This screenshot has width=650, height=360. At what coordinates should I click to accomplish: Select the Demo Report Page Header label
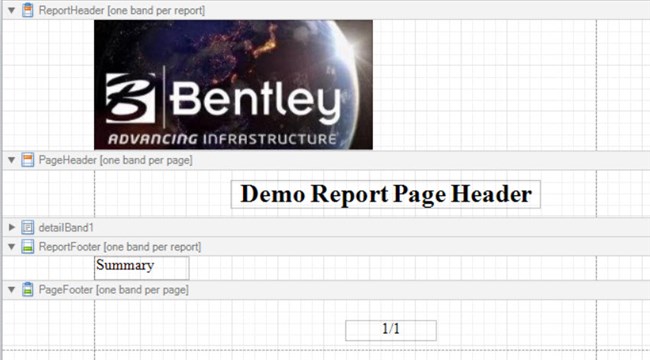coord(386,194)
